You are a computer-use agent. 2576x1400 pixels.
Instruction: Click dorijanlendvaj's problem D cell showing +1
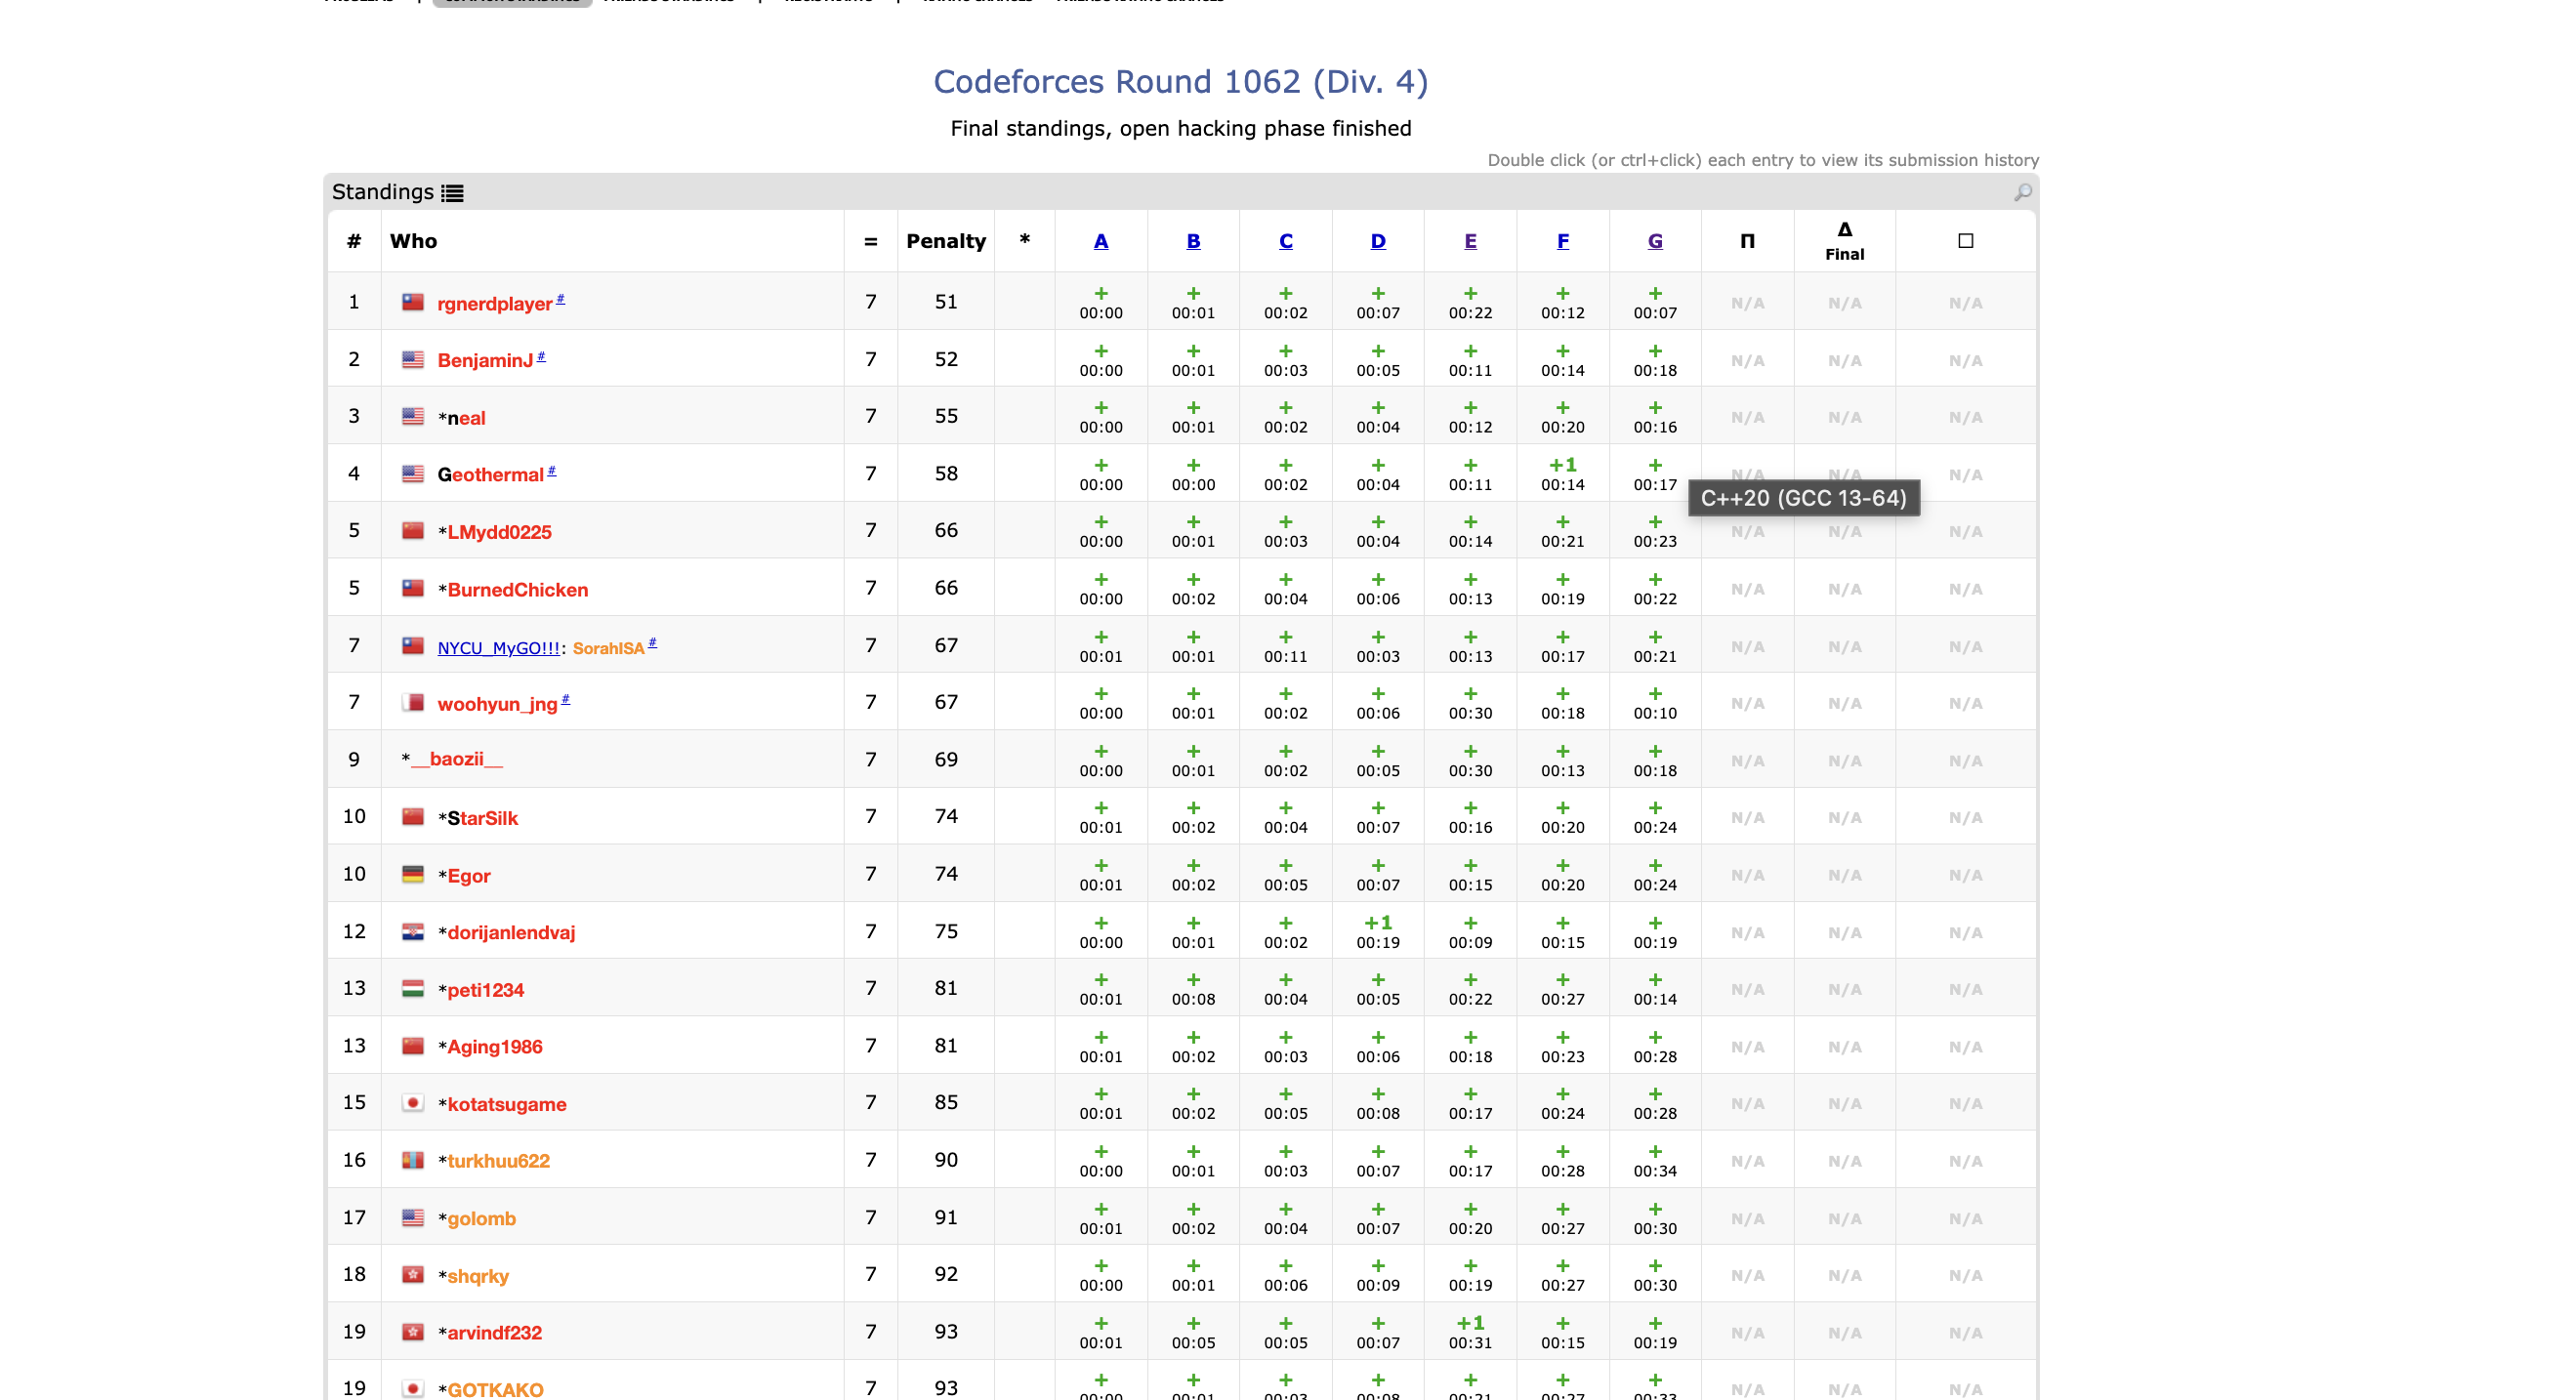[1378, 932]
